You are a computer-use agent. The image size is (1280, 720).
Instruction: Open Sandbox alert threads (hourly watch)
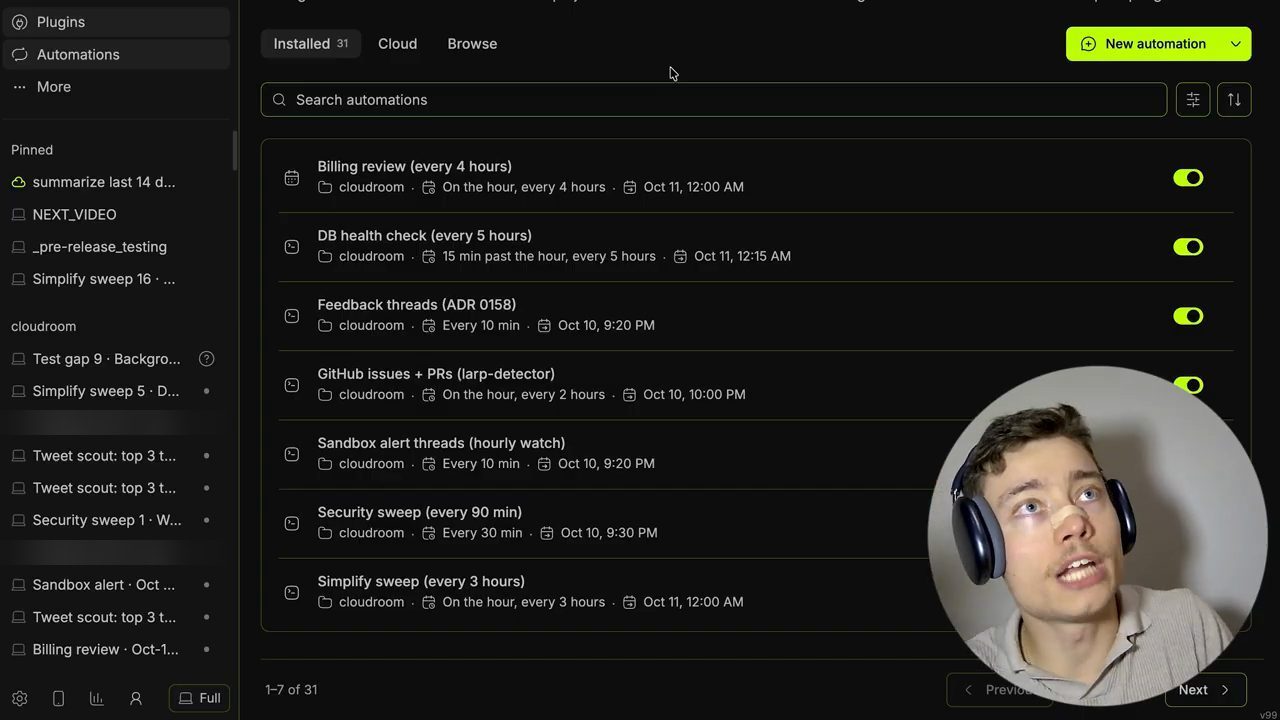(441, 443)
